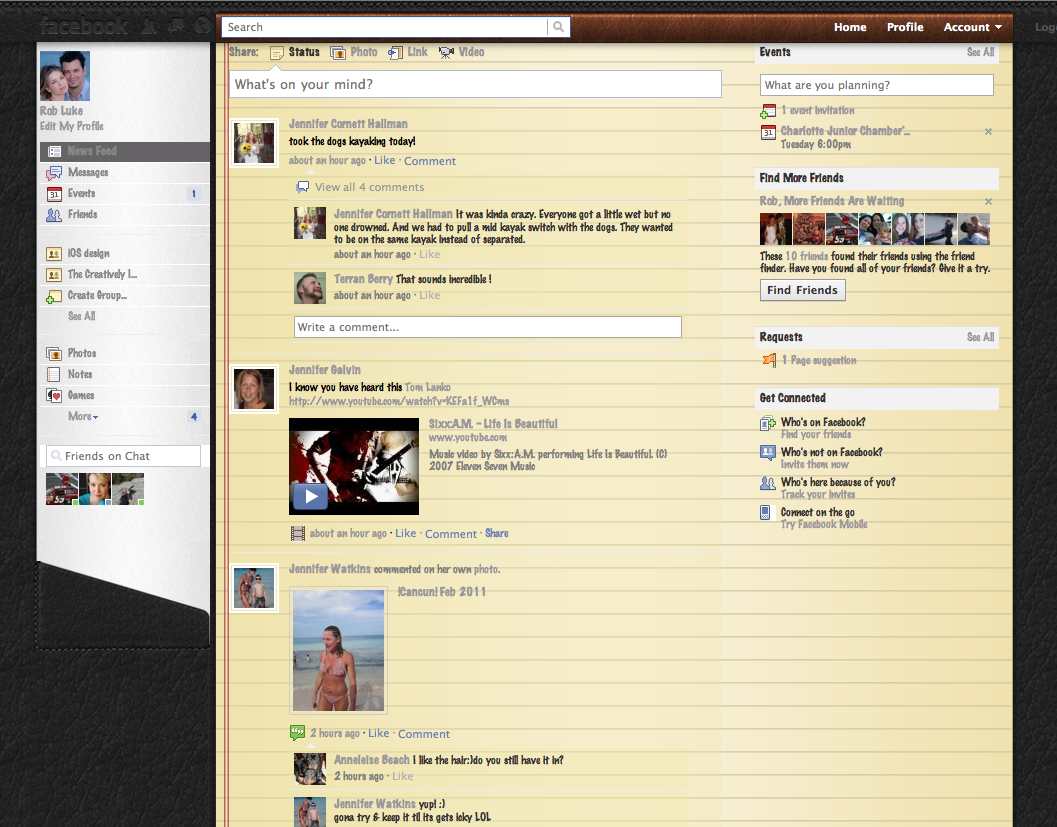Play the SixxA.M. video thumbnail

click(x=354, y=466)
